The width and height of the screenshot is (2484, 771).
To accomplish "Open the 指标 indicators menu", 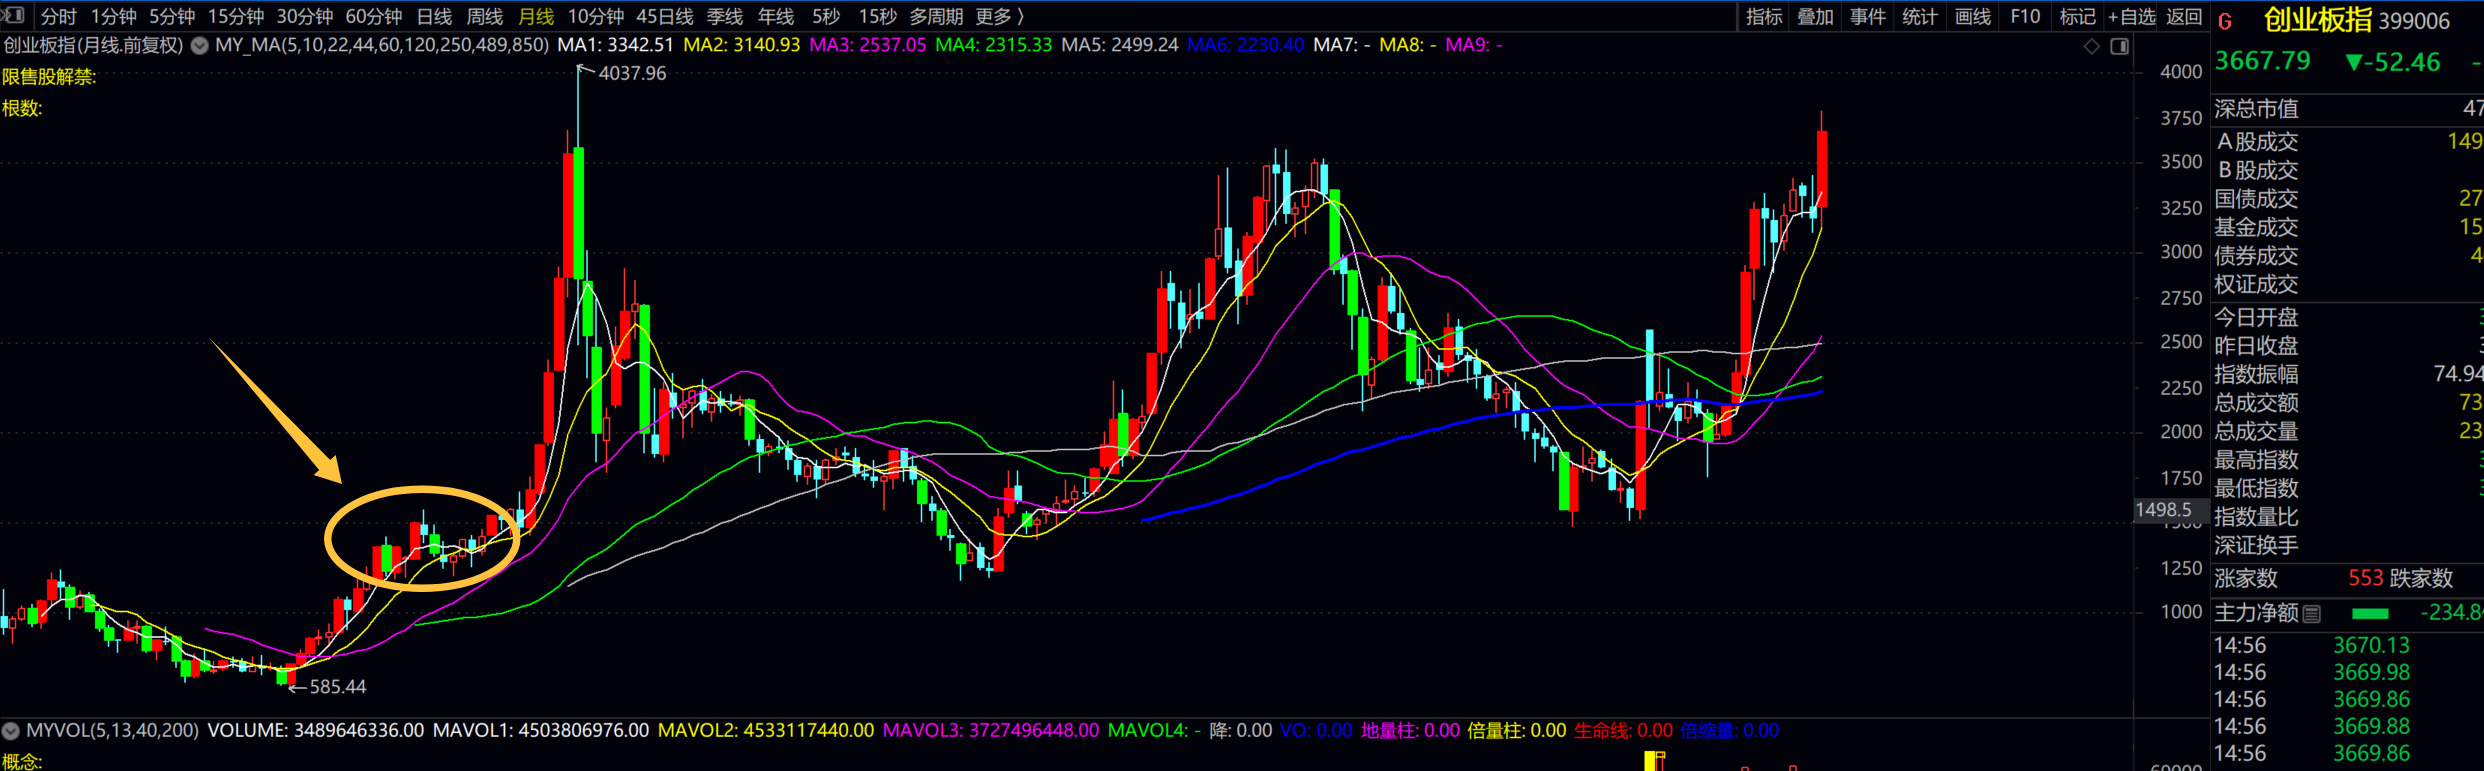I will click(1764, 16).
